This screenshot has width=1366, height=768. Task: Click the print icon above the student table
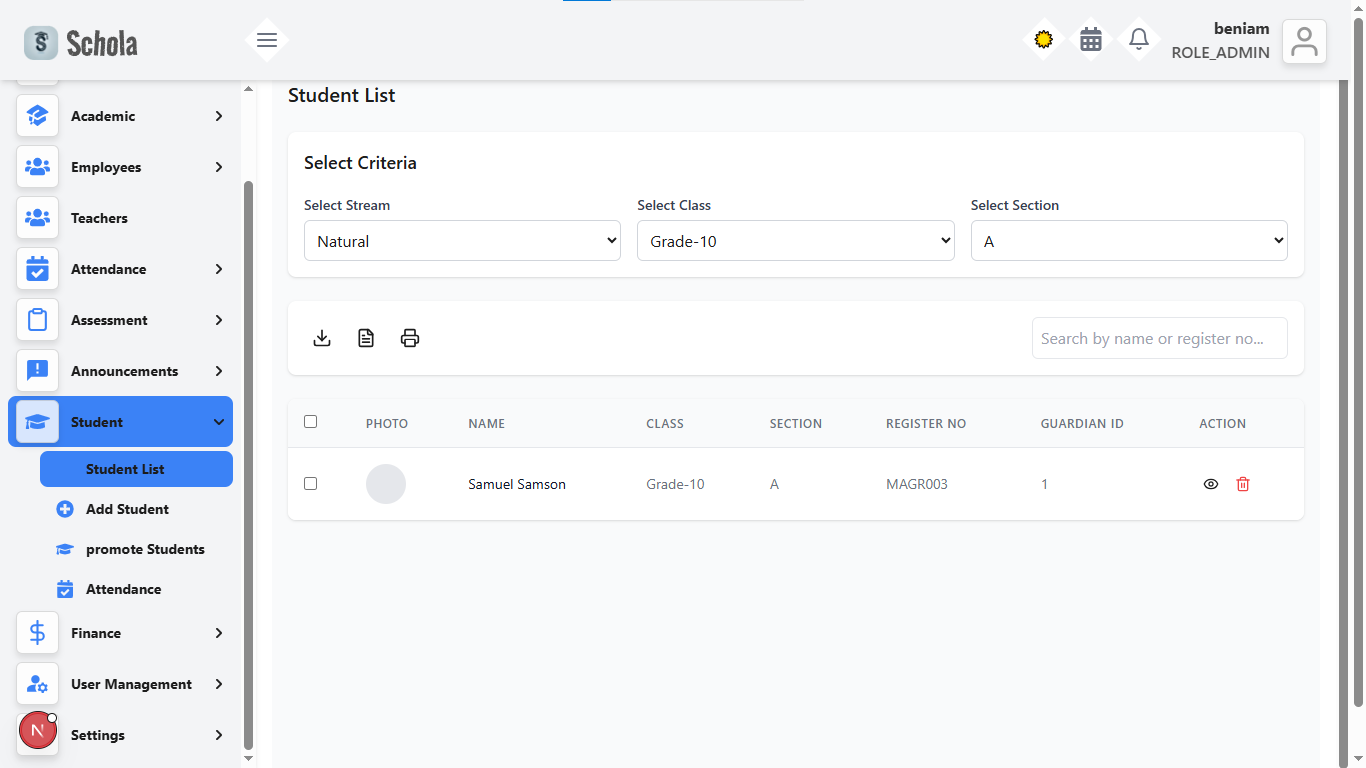tap(410, 338)
